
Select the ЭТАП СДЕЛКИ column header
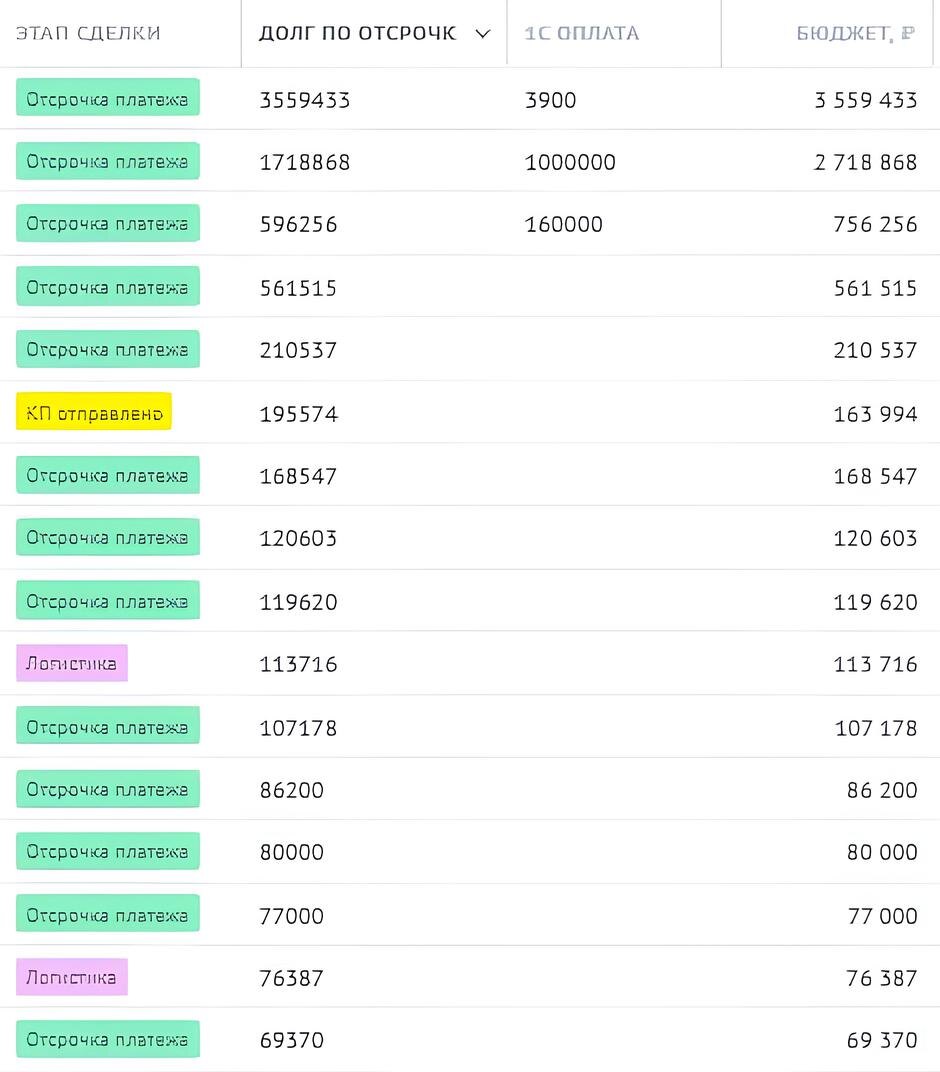[88, 33]
